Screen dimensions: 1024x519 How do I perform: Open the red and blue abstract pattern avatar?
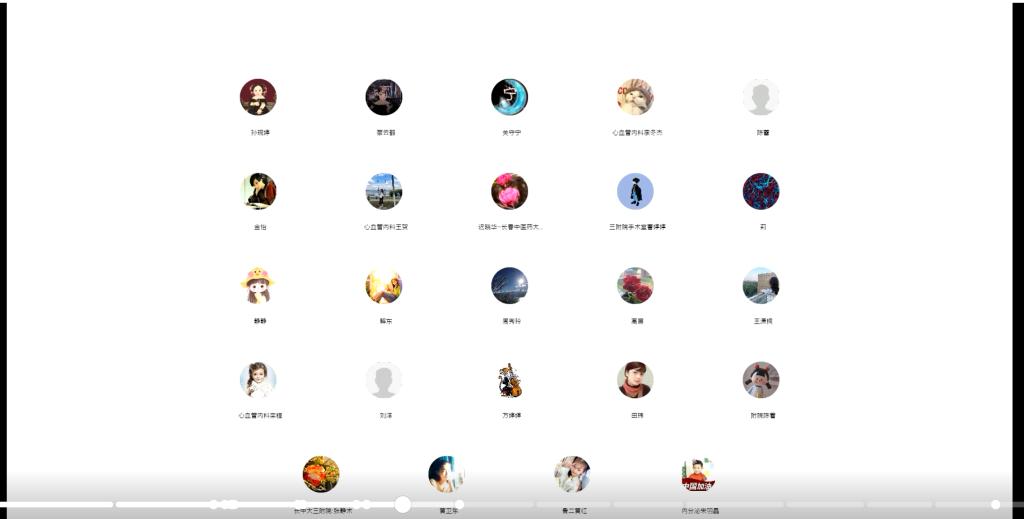[761, 191]
